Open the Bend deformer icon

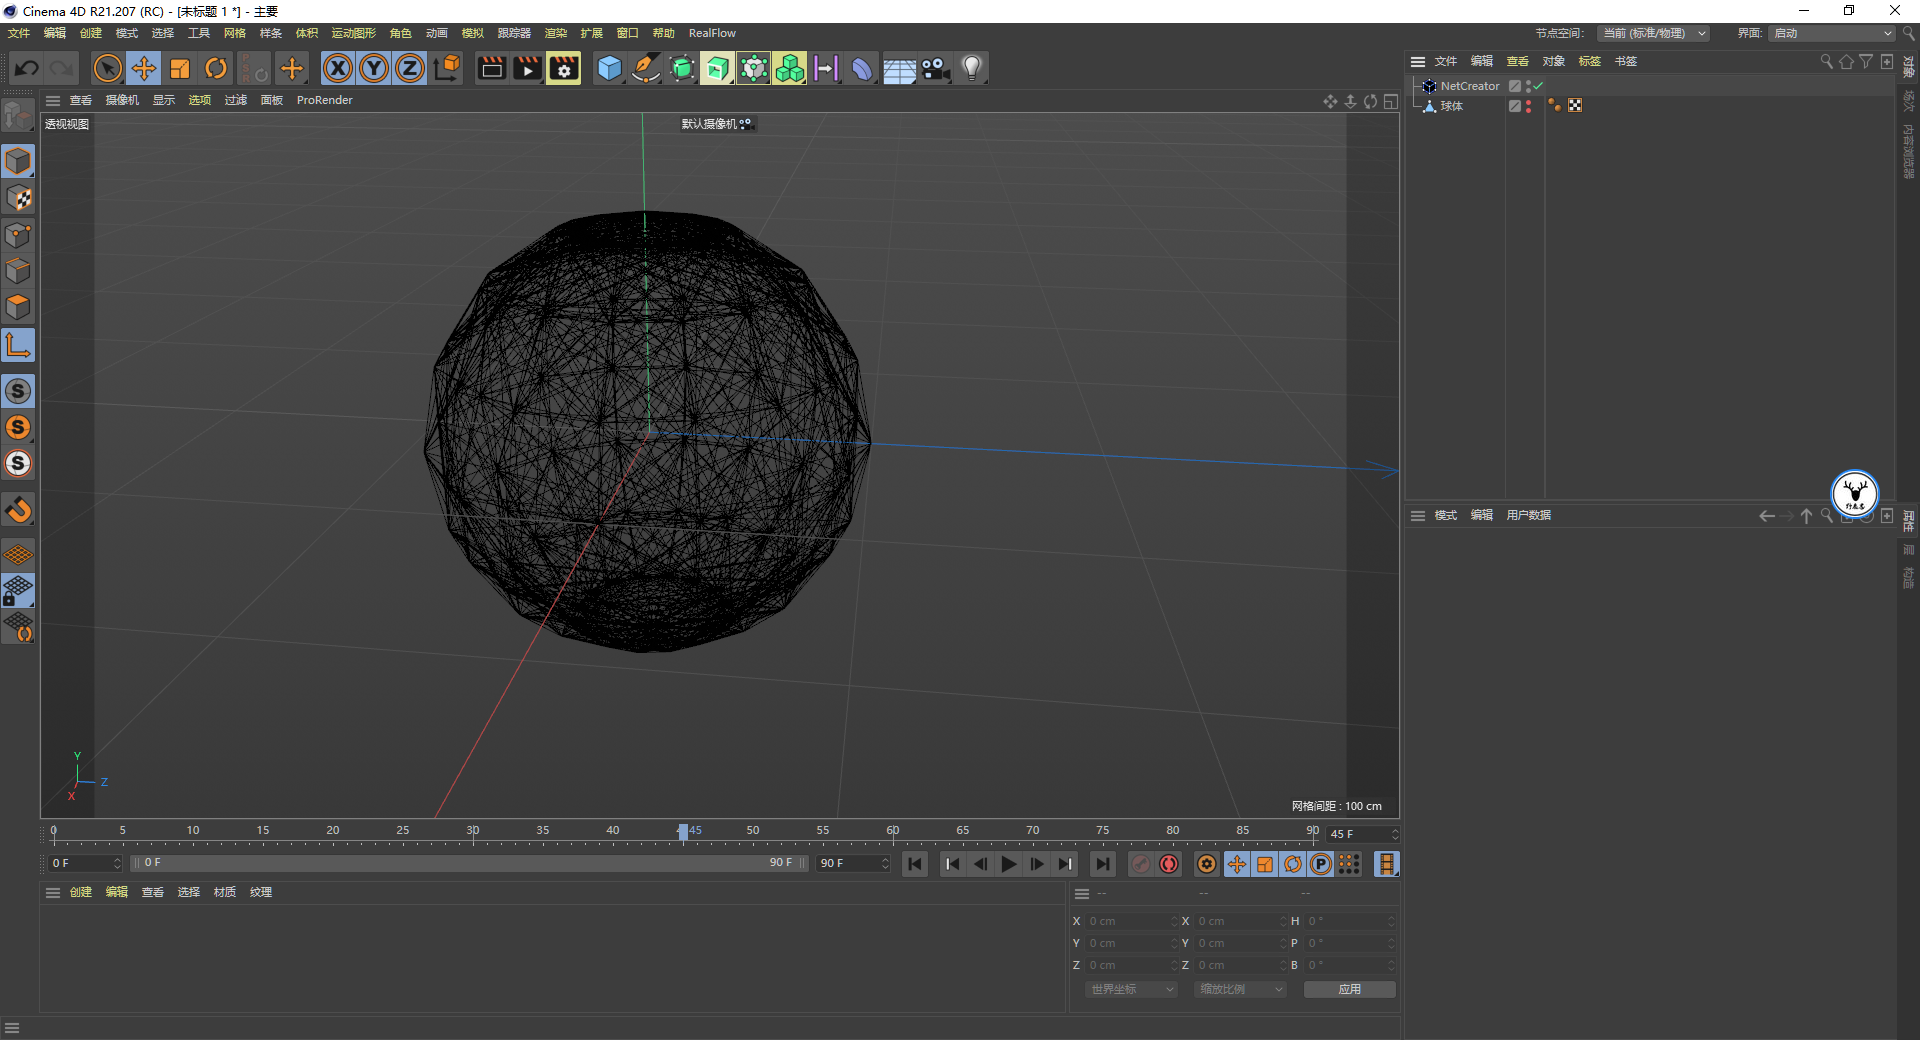pyautogui.click(x=862, y=68)
